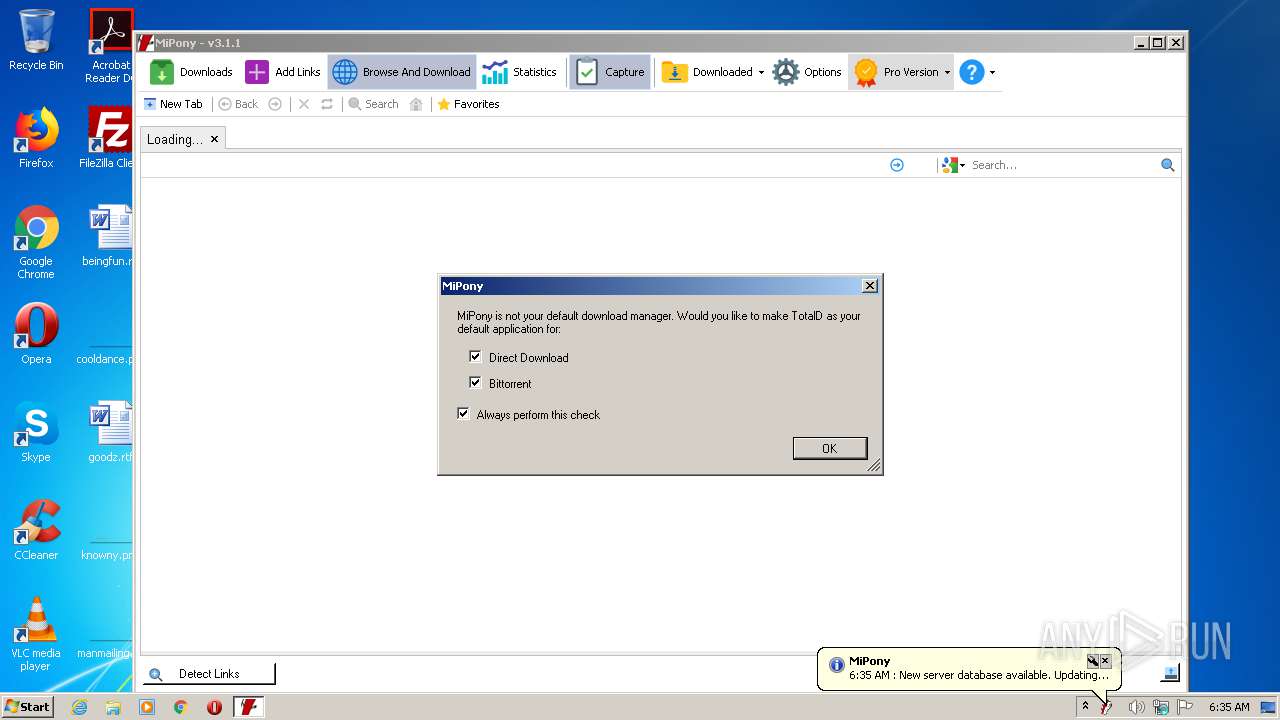The height and width of the screenshot is (720, 1280).
Task: Open Opera from the taskbar
Action: (x=214, y=707)
